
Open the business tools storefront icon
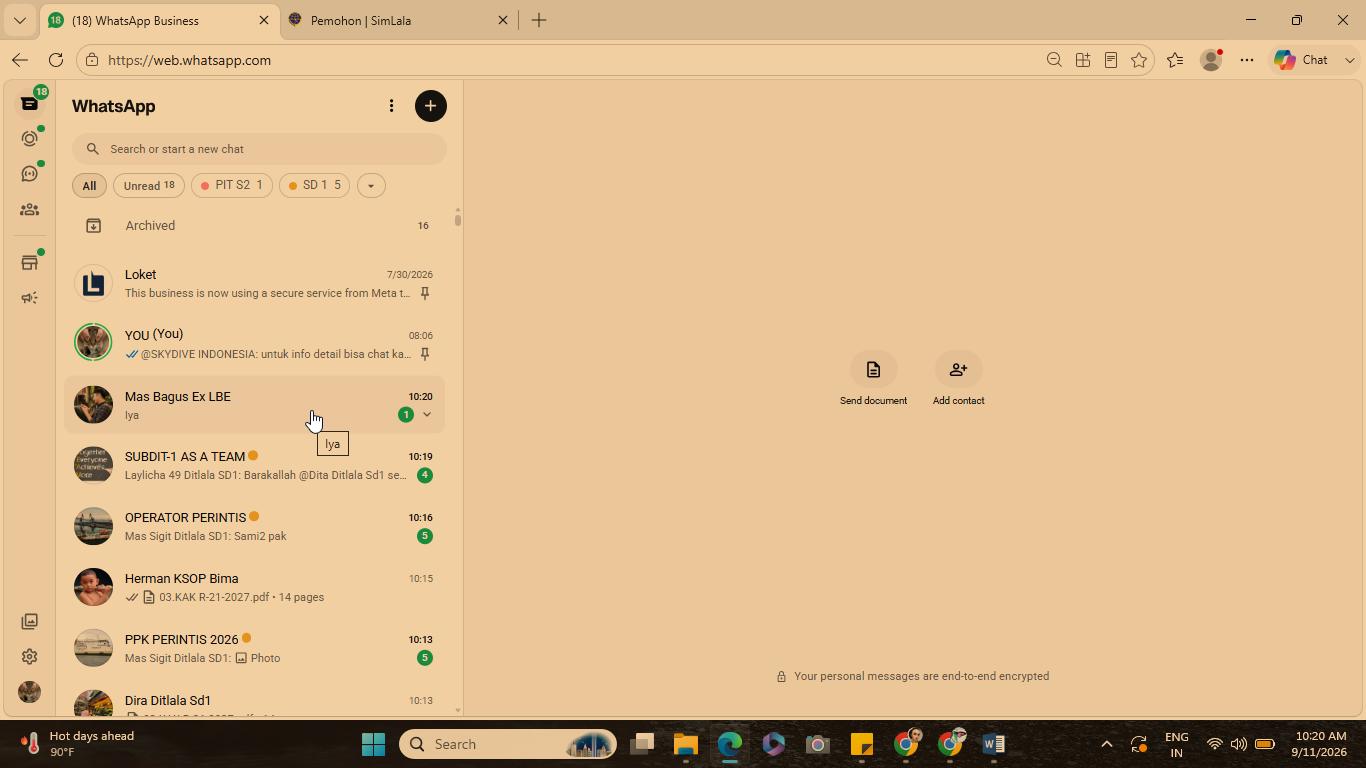[x=30, y=263]
